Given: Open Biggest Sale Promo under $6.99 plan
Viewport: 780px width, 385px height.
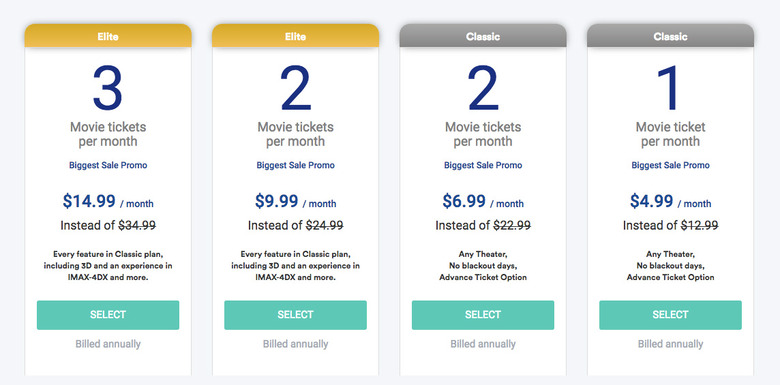Looking at the screenshot, I should [x=483, y=165].
